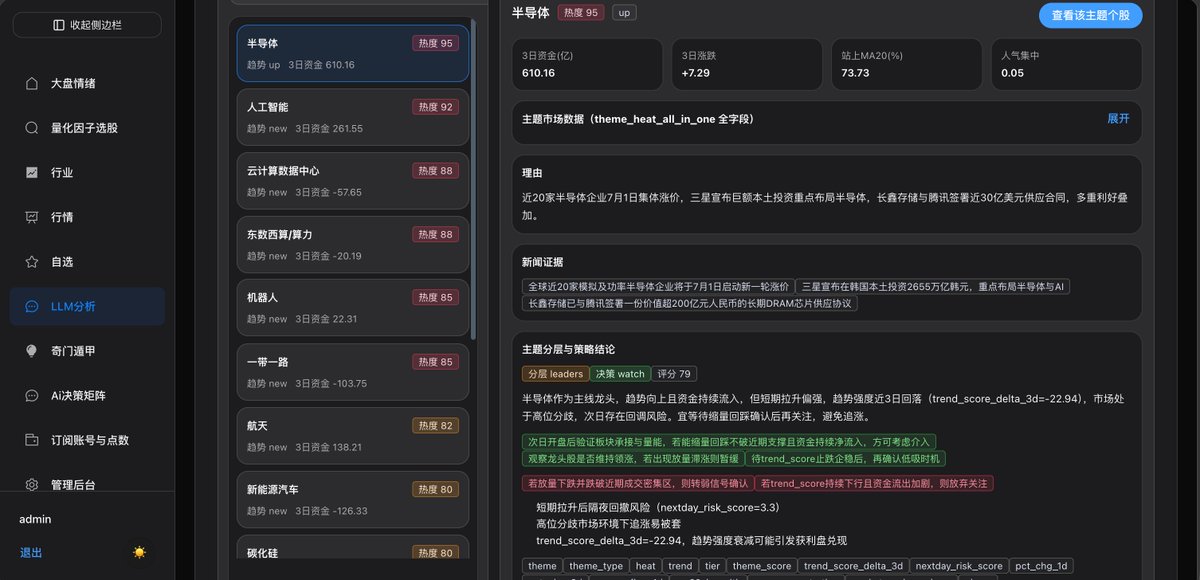Click the news tag about 全球近20家模拟及功率半导体企业
Screen dimensions: 1200x580
658,287
